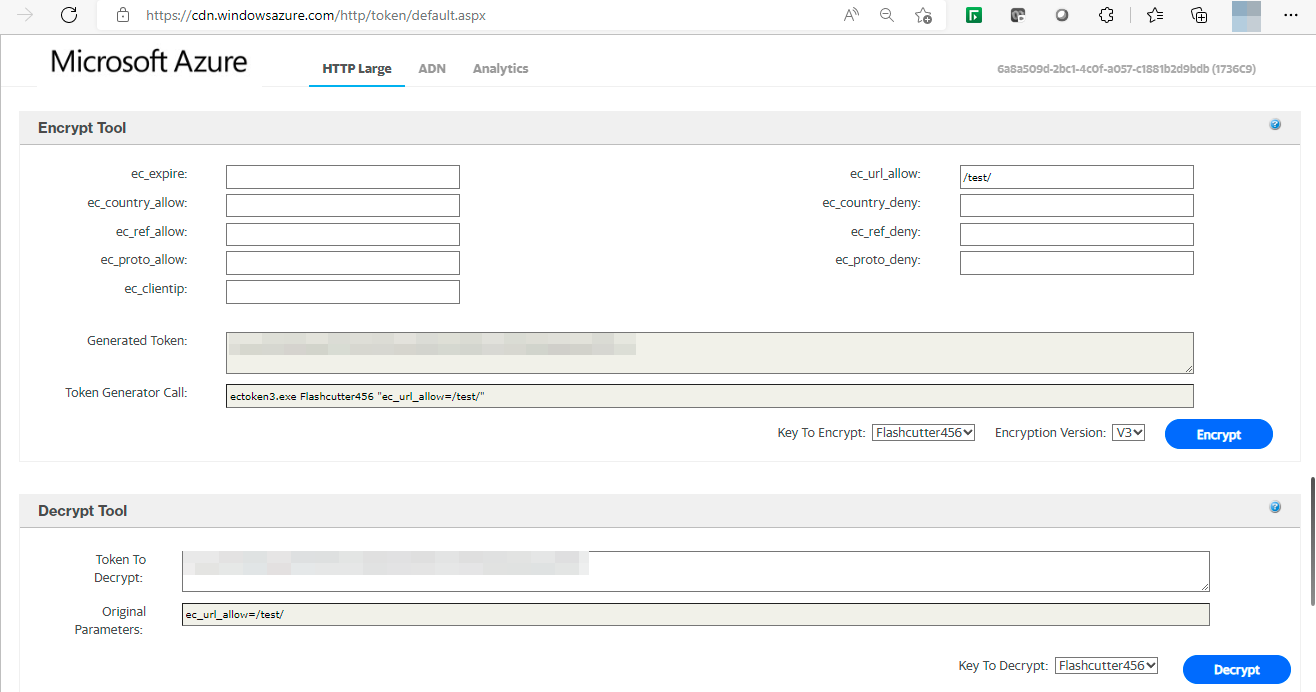Screen dimensions: 1316x692
Task: Click the site info lock icon
Action: pos(123,15)
